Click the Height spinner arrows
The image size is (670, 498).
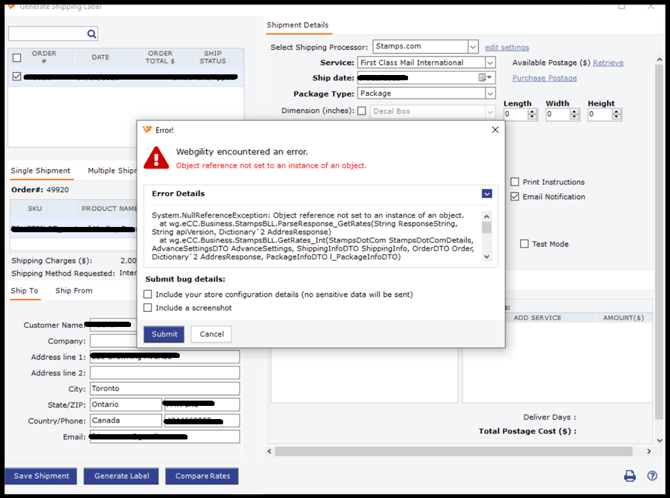(616, 114)
